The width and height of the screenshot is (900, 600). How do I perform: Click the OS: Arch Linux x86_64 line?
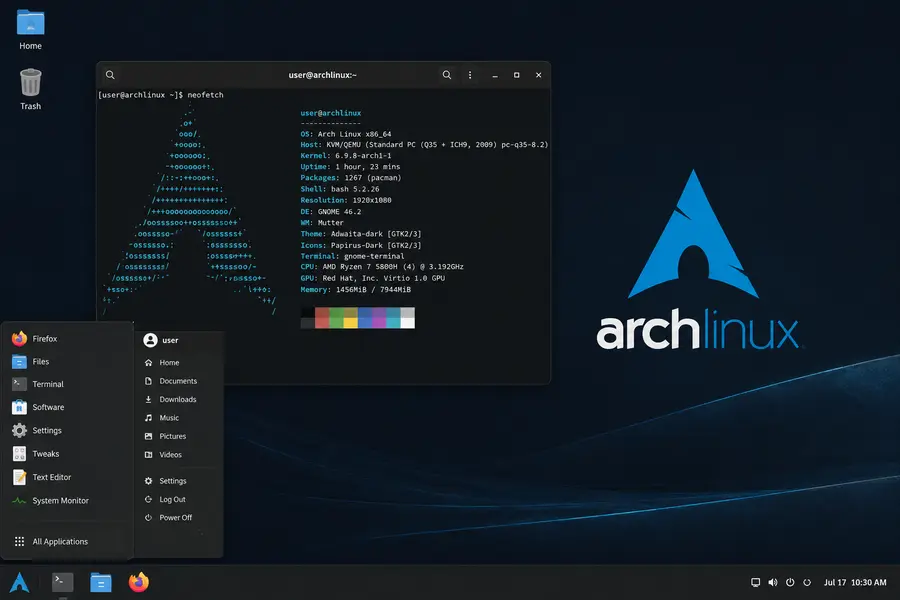(x=346, y=134)
